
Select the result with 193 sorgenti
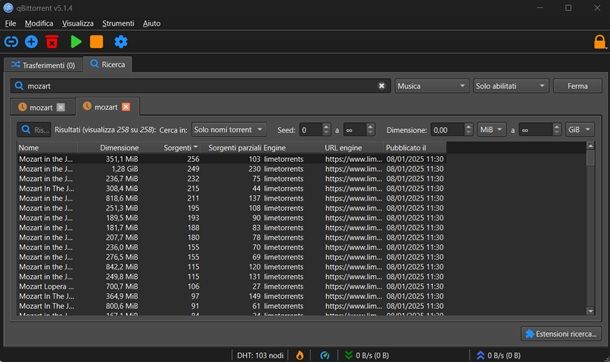[x=232, y=218]
